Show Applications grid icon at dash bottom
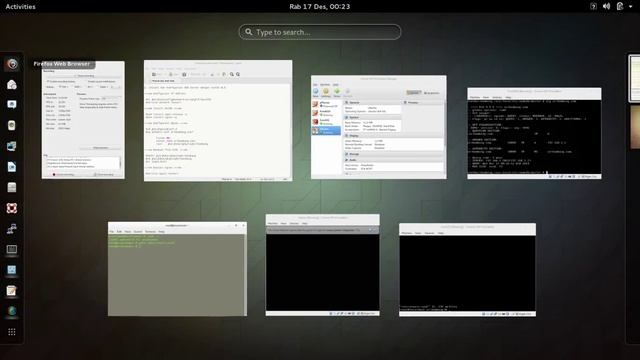 pos(12,332)
